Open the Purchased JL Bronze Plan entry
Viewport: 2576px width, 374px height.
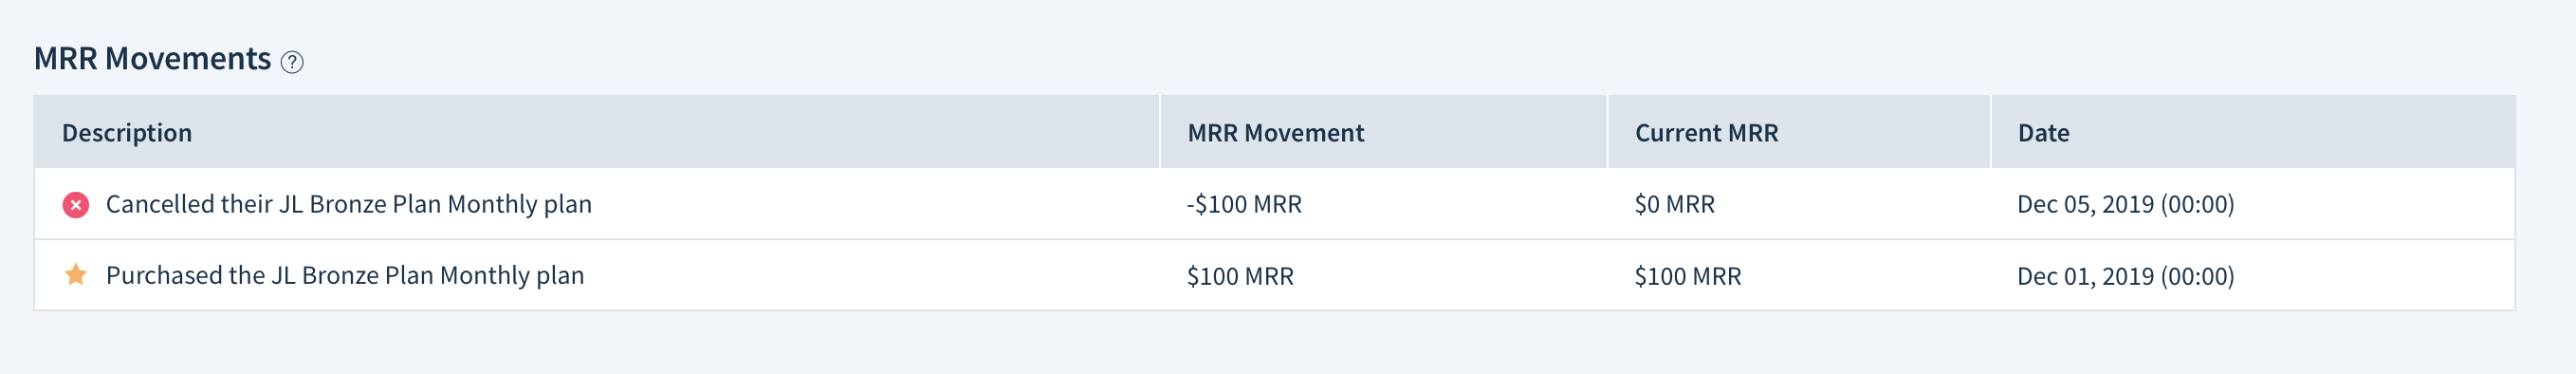[345, 275]
